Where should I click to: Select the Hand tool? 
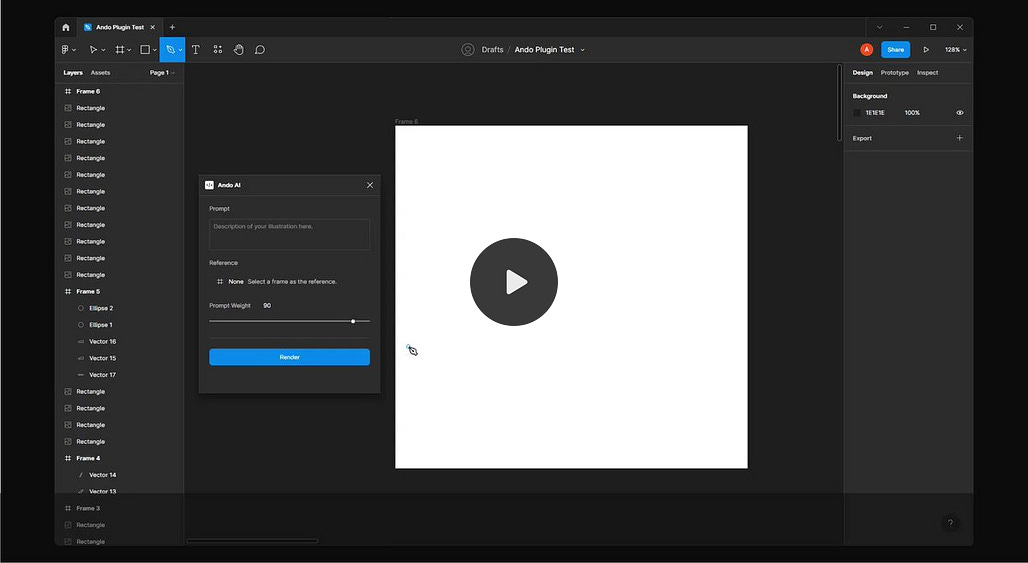239,50
